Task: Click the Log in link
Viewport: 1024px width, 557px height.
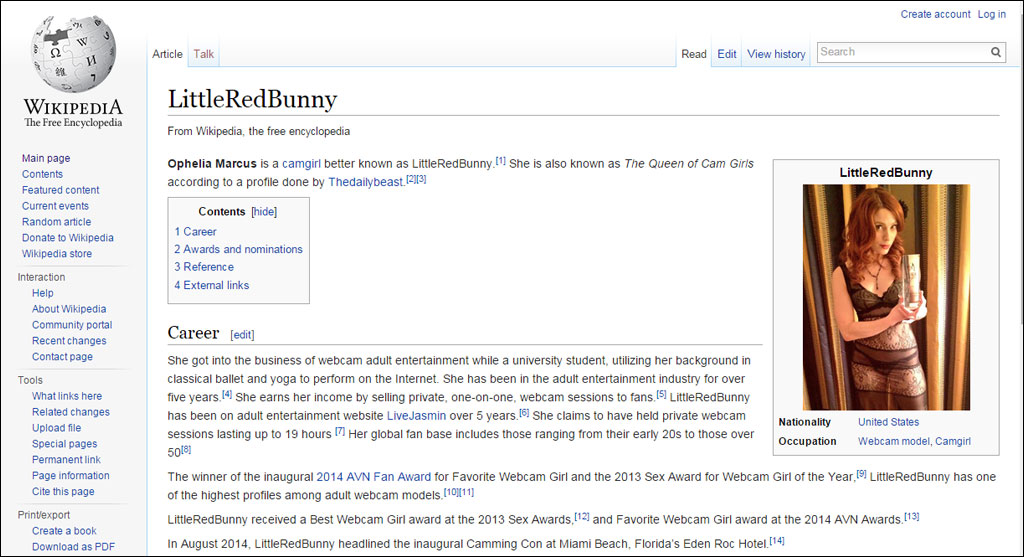Action: (x=992, y=14)
